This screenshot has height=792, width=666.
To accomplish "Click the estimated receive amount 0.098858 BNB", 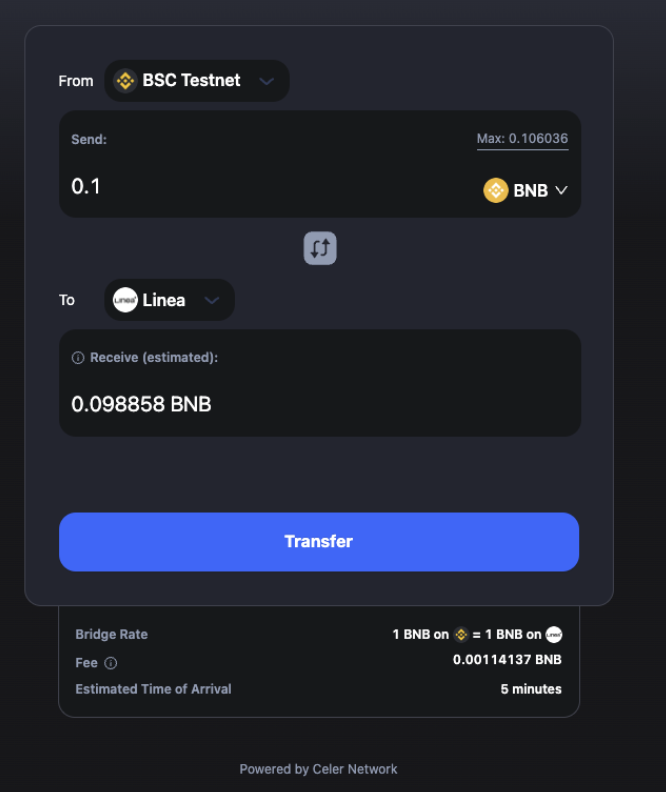I will click(x=141, y=404).
